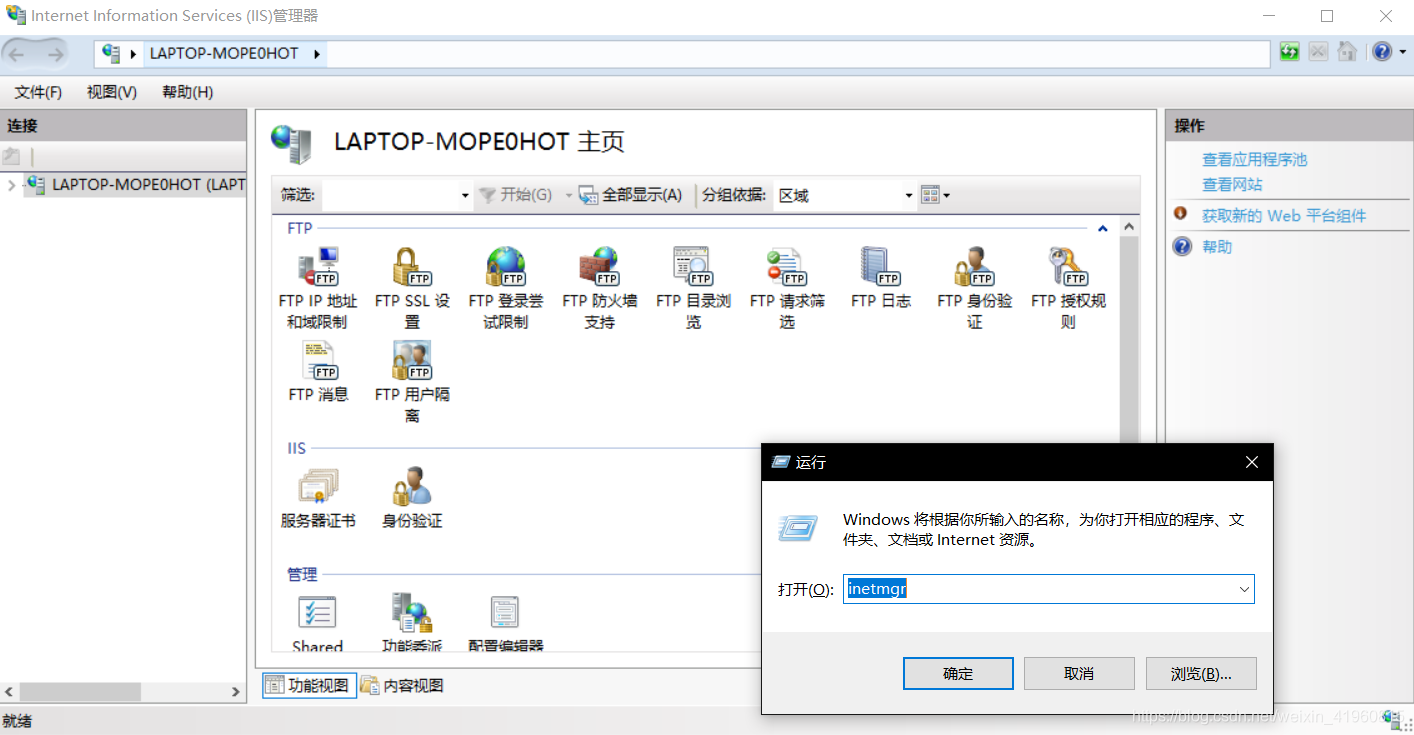Click the refresh page toolbar icon
Screen dimensions: 1414x735
[x=1290, y=52]
